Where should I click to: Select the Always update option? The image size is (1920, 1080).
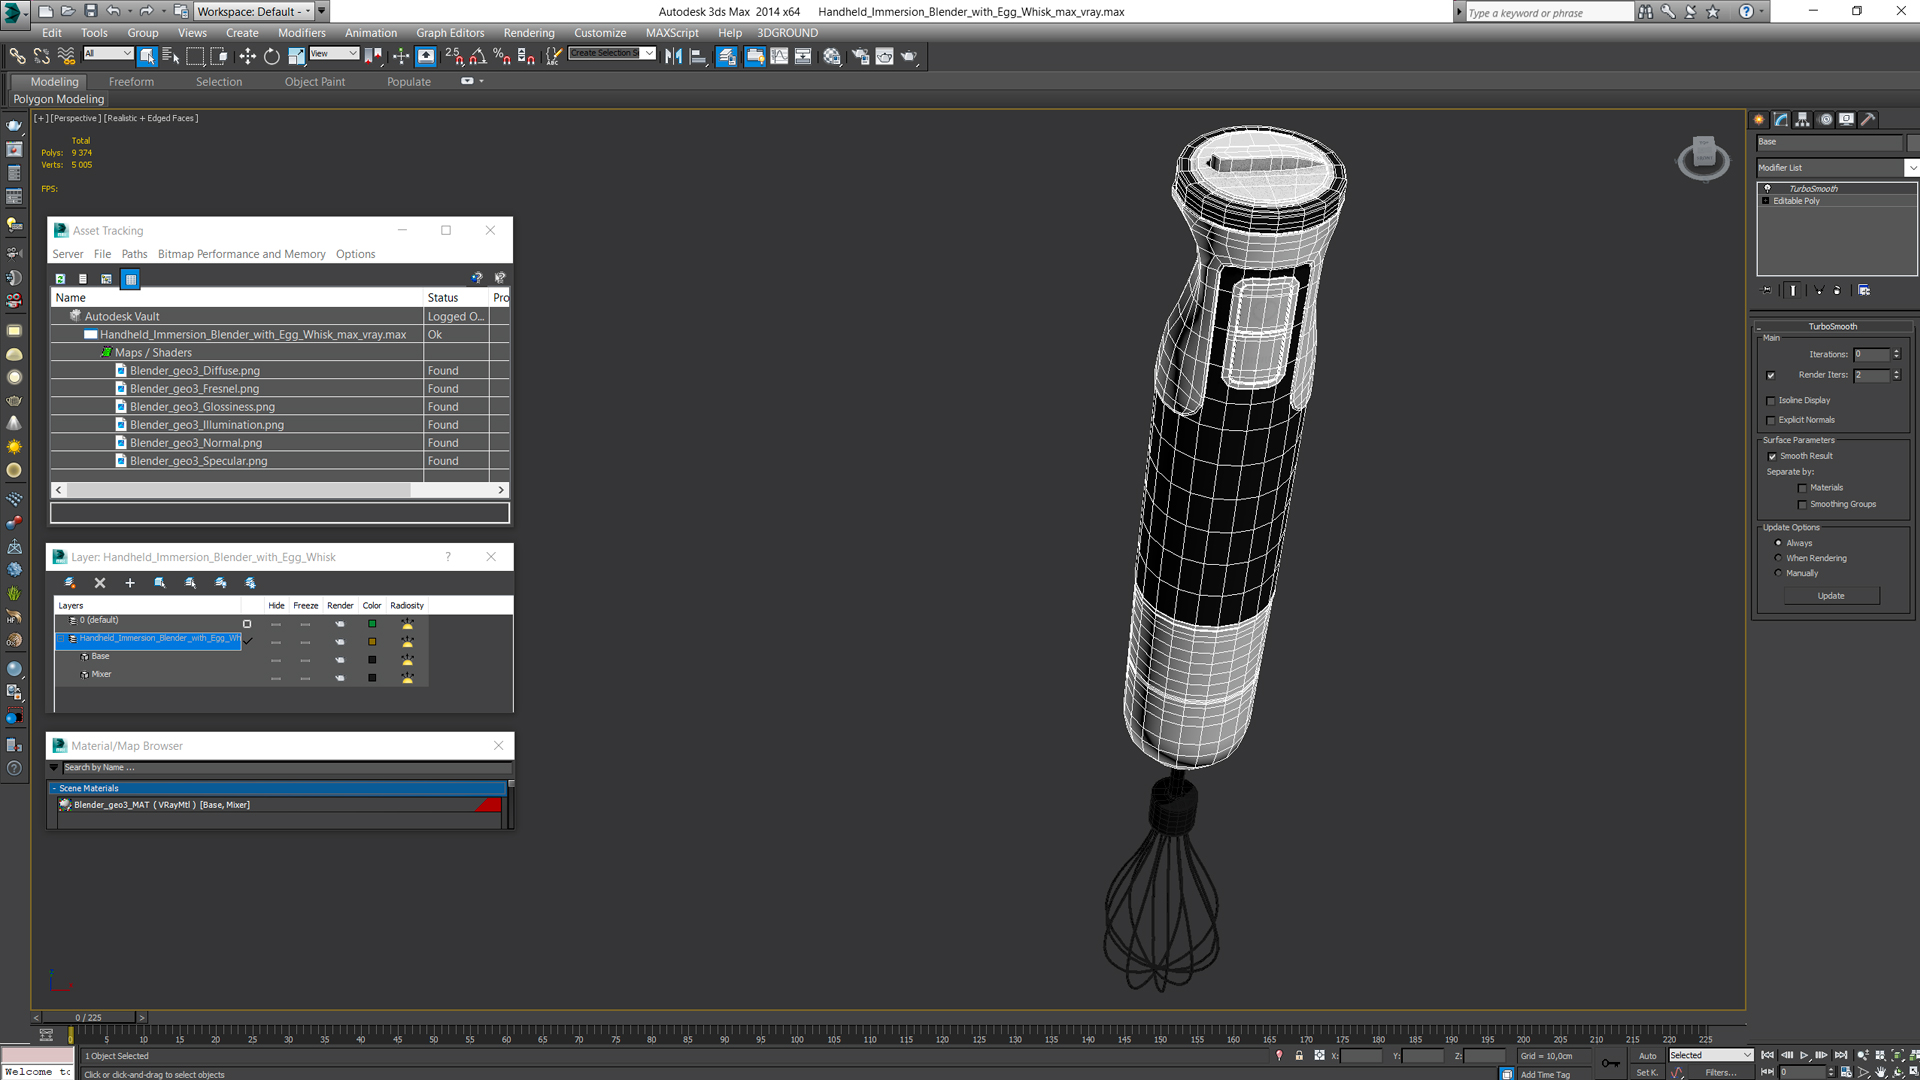click(x=1778, y=543)
